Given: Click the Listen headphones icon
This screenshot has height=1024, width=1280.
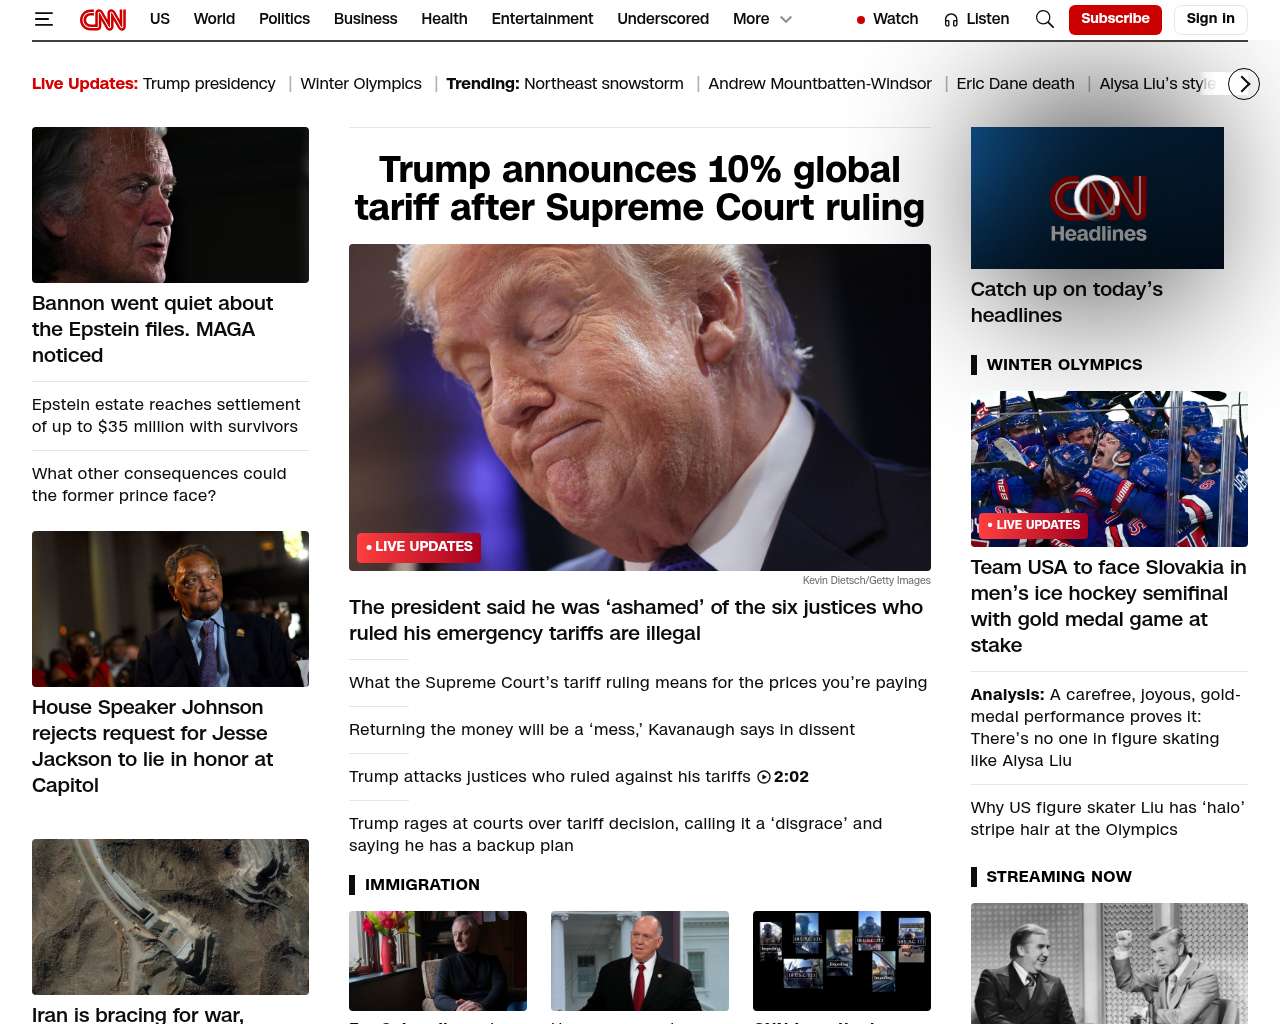Looking at the screenshot, I should (x=951, y=19).
